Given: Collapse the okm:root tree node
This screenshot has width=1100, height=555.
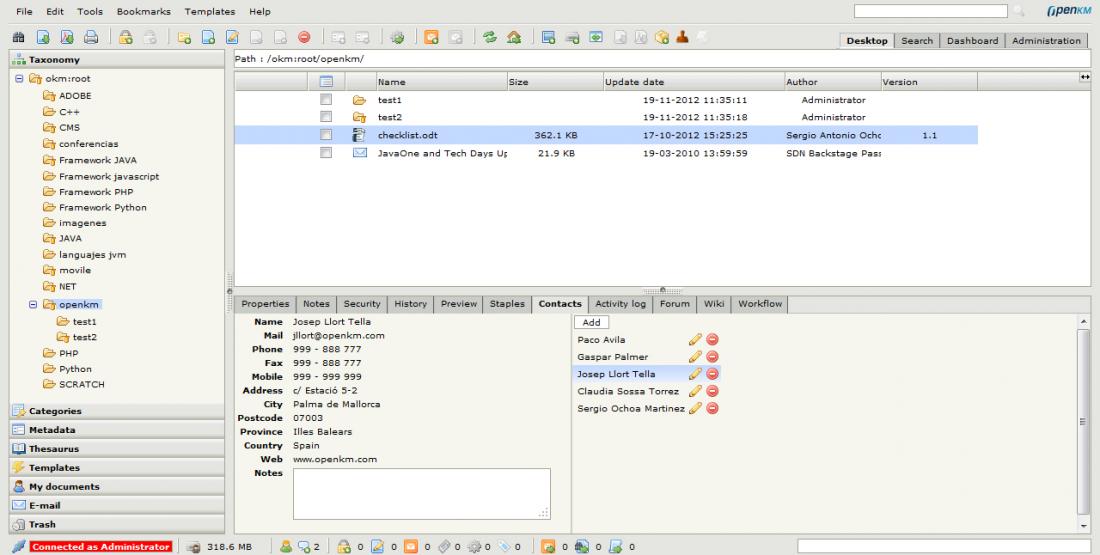Looking at the screenshot, I should click(x=20, y=79).
